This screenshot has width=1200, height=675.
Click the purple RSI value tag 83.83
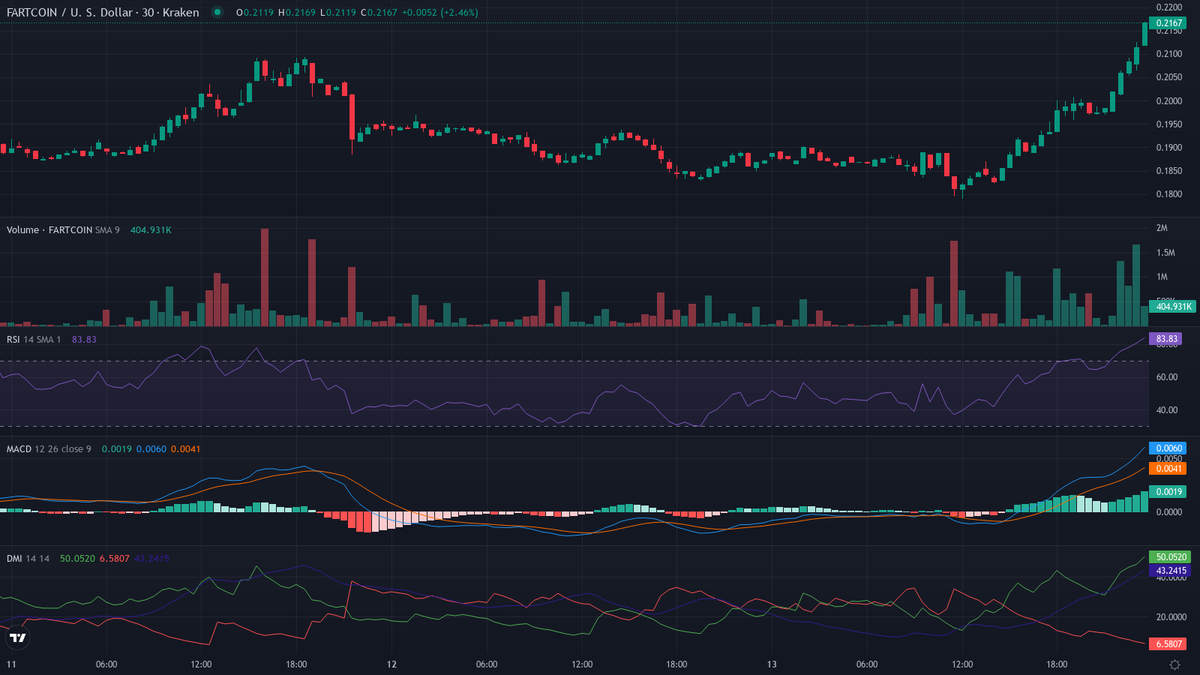point(1166,339)
